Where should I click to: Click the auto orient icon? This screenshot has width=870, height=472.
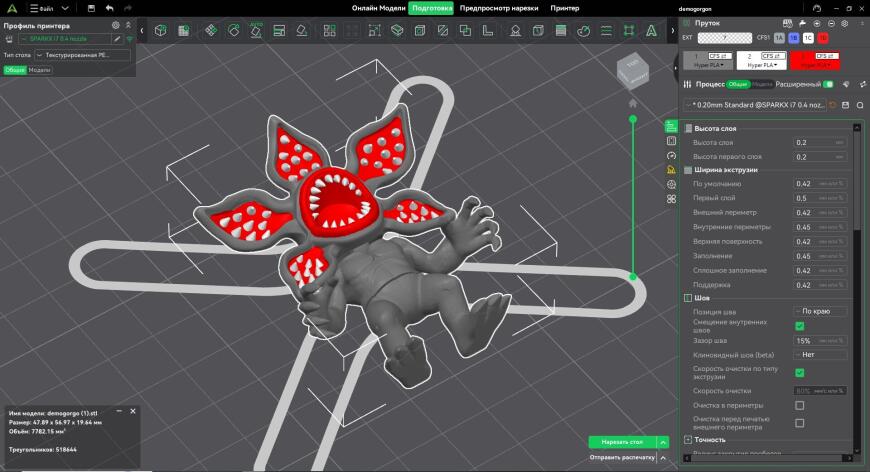tap(234, 31)
